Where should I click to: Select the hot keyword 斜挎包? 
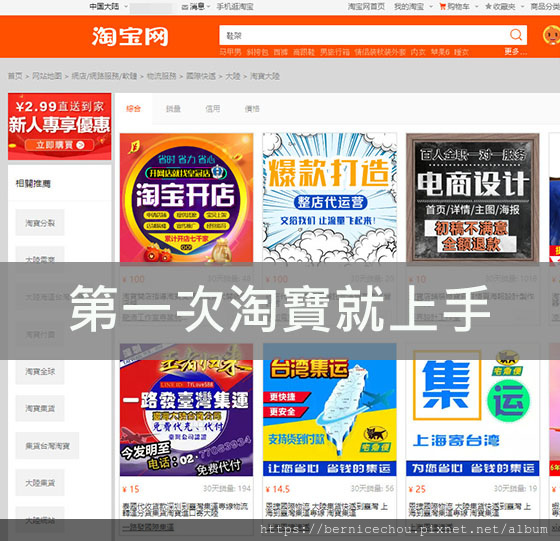click(x=257, y=52)
